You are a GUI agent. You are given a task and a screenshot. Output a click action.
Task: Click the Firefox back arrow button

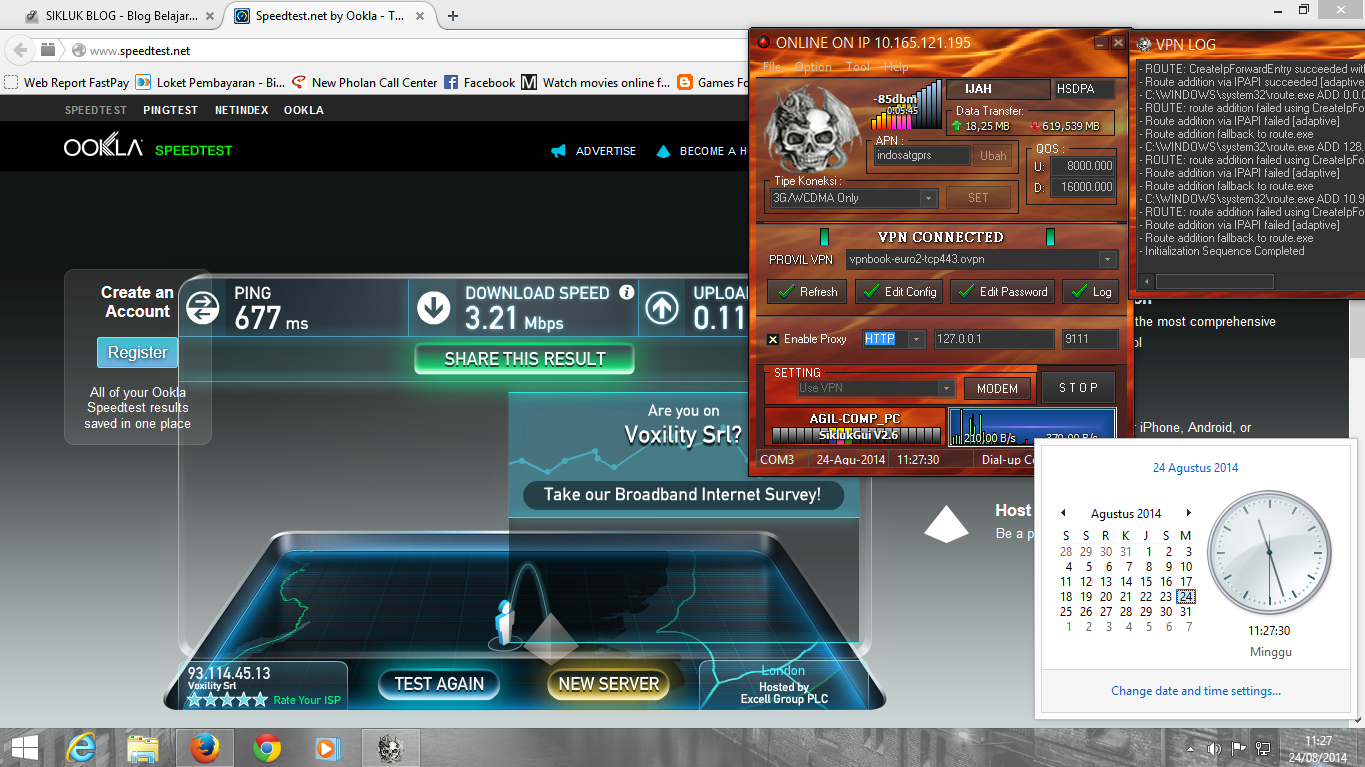pos(18,50)
